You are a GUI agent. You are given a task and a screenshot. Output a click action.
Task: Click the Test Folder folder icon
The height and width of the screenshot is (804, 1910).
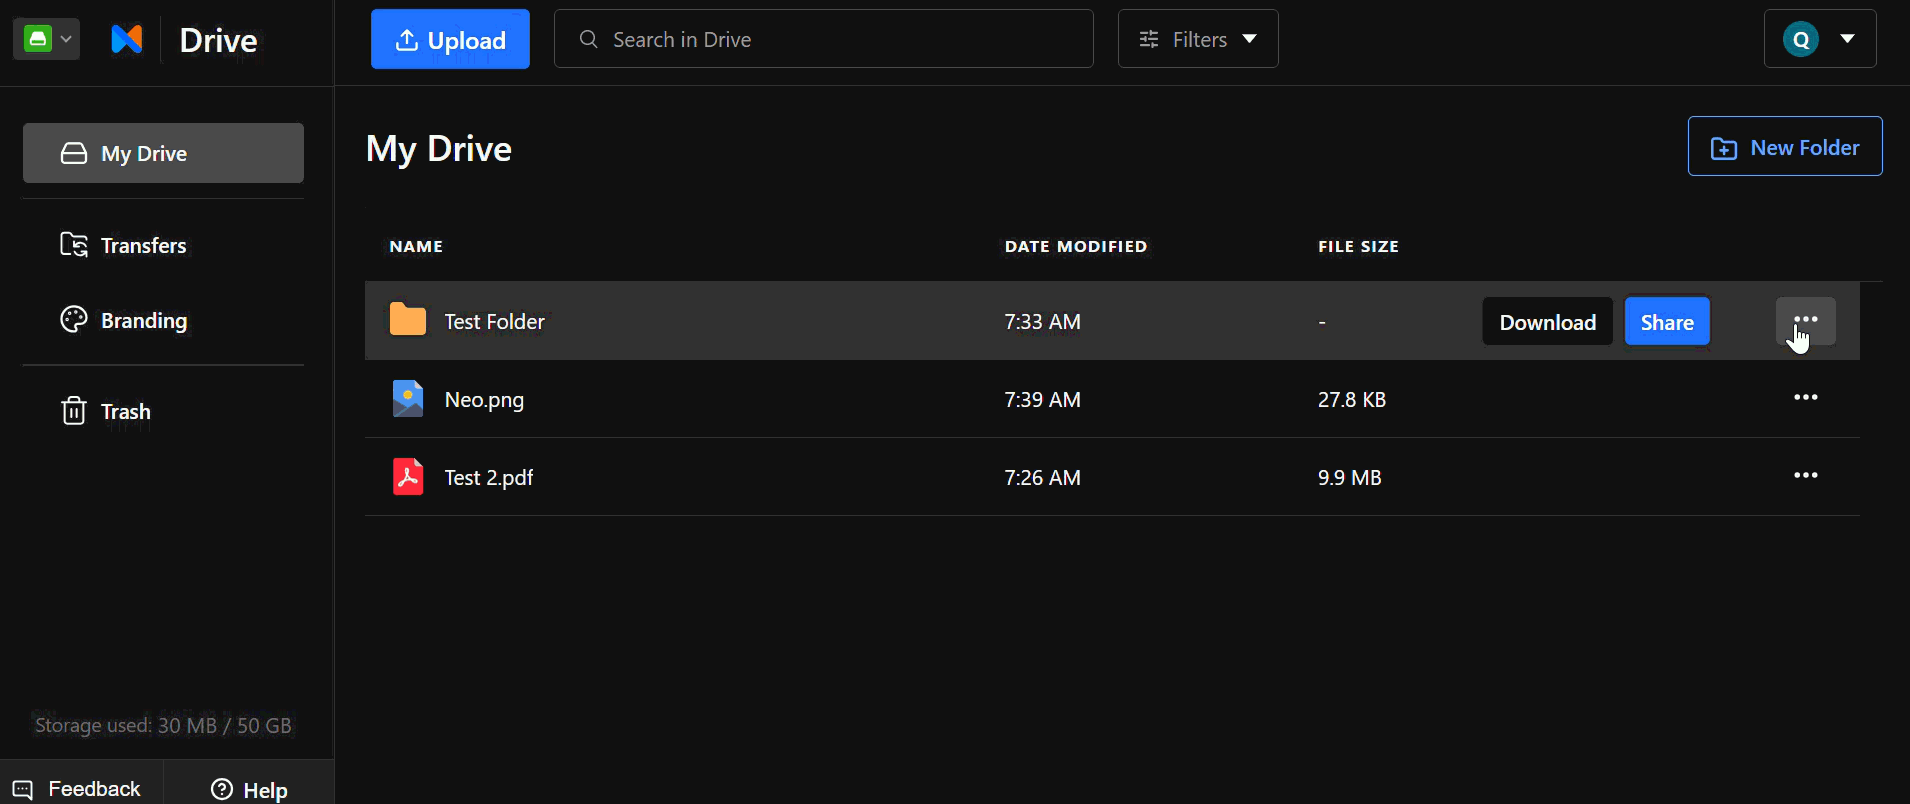[x=408, y=320]
